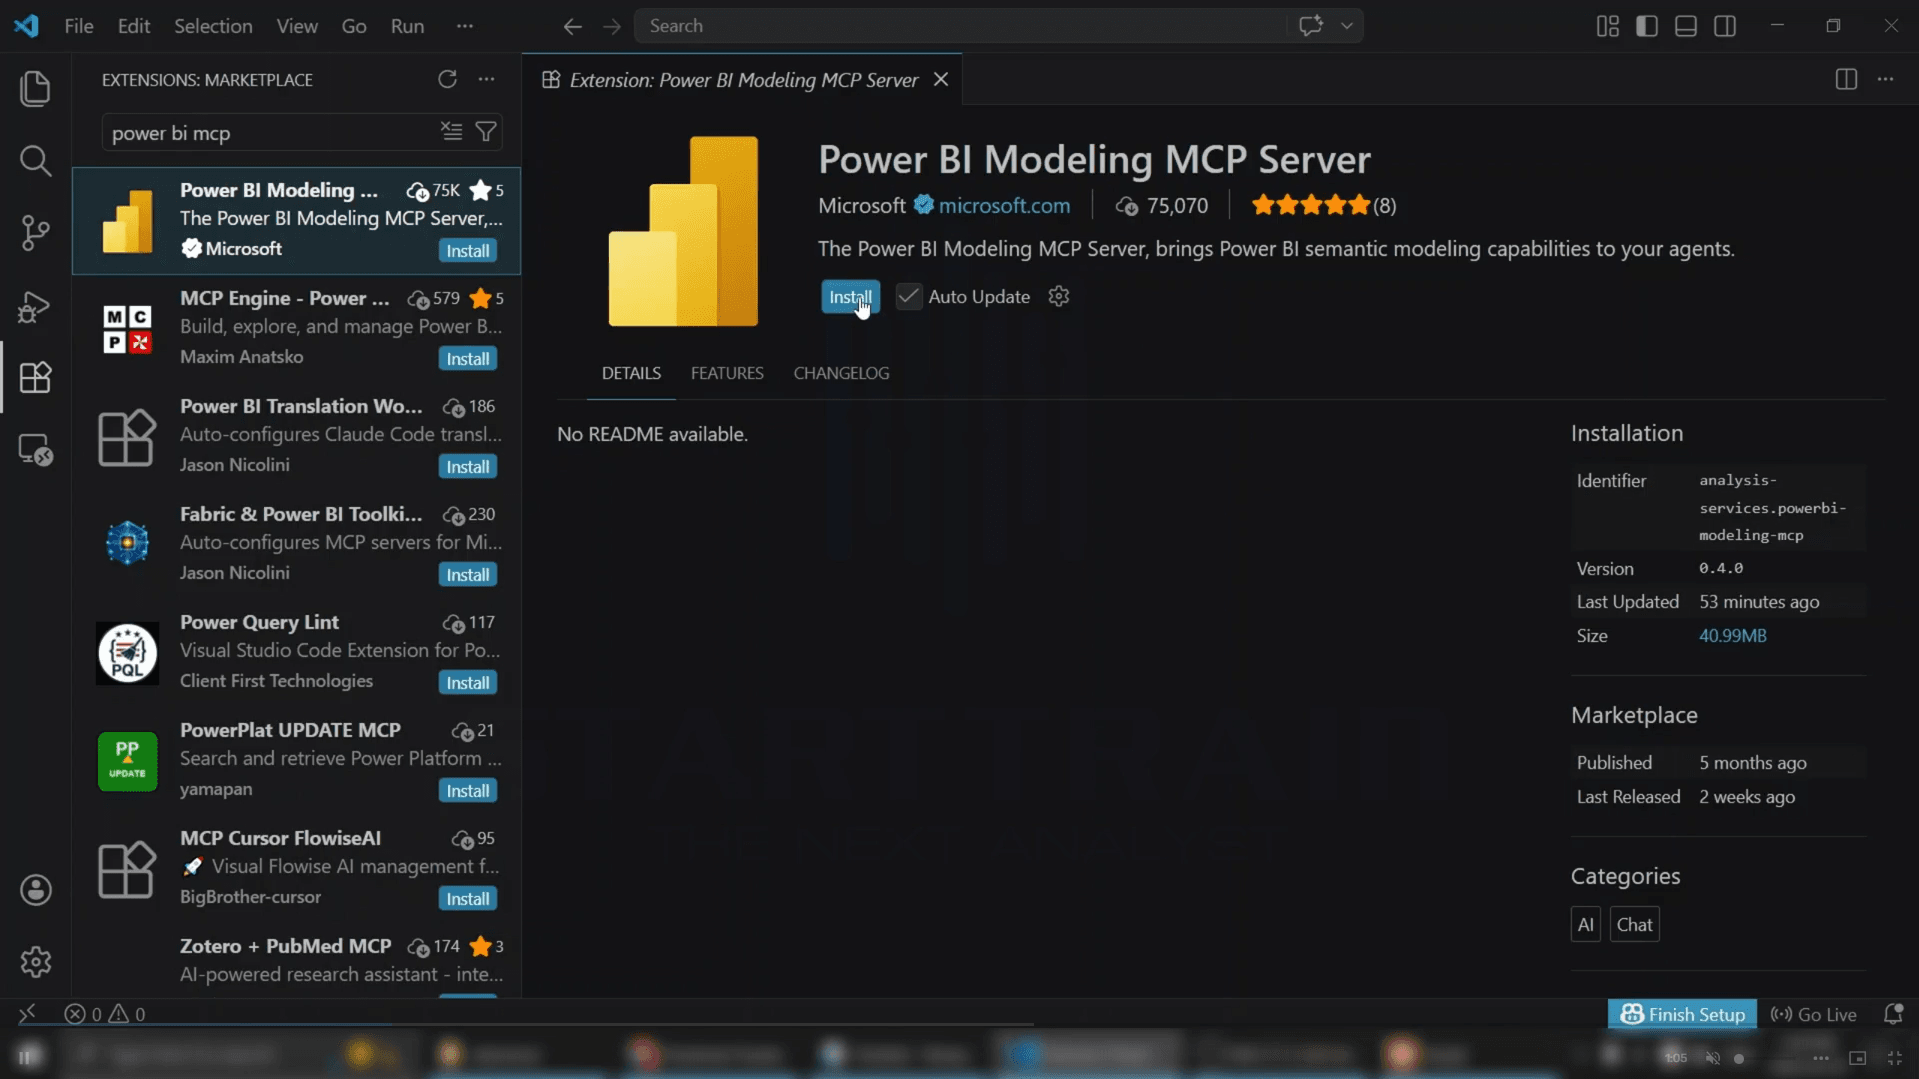Viewport: 1919px width, 1079px height.
Task: Switch to the FEATURES tab
Action: 727,373
